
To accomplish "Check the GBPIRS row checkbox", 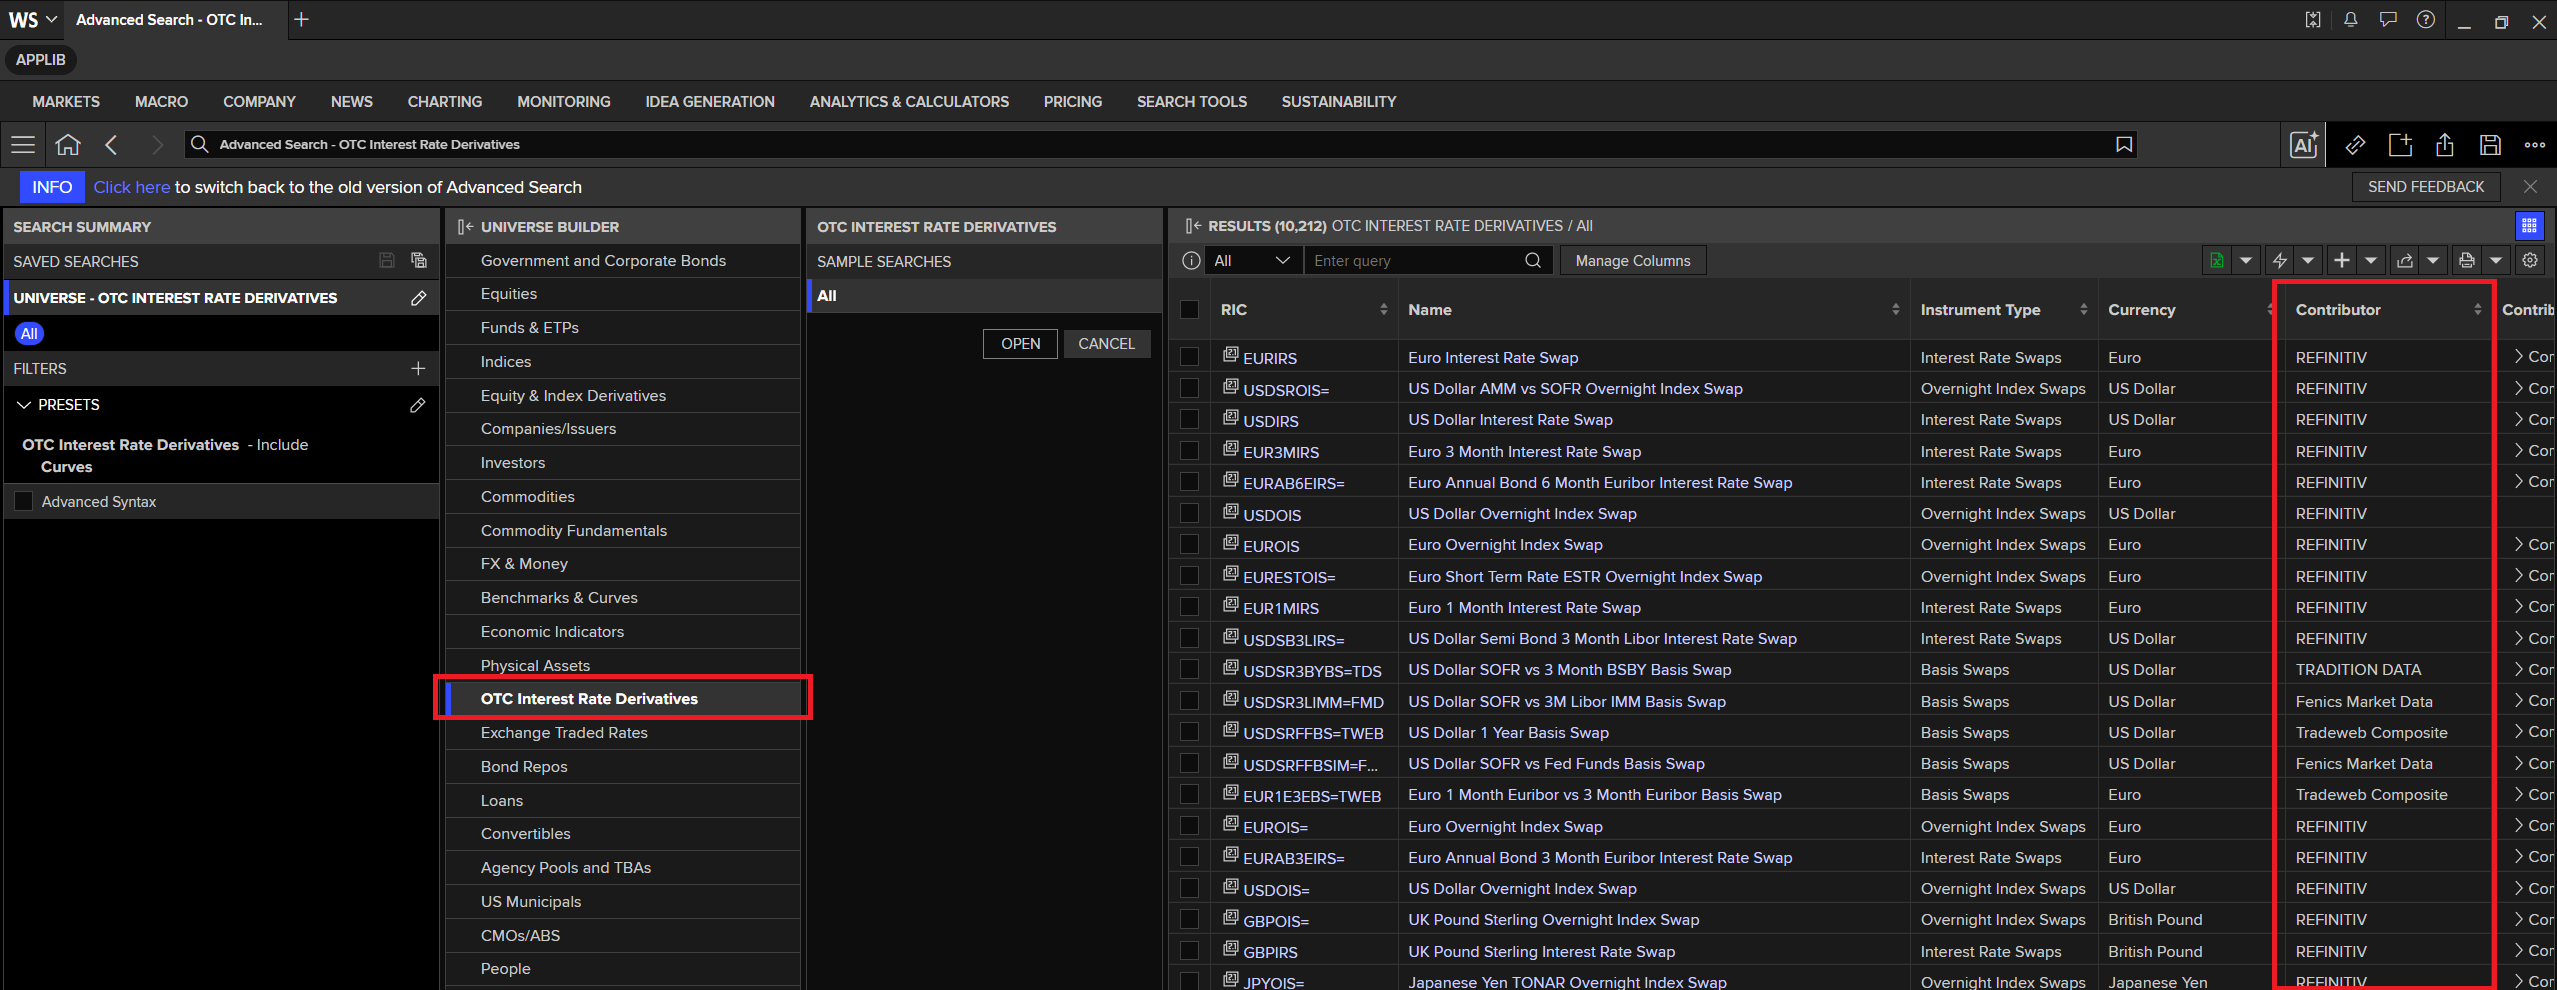I will (1189, 951).
